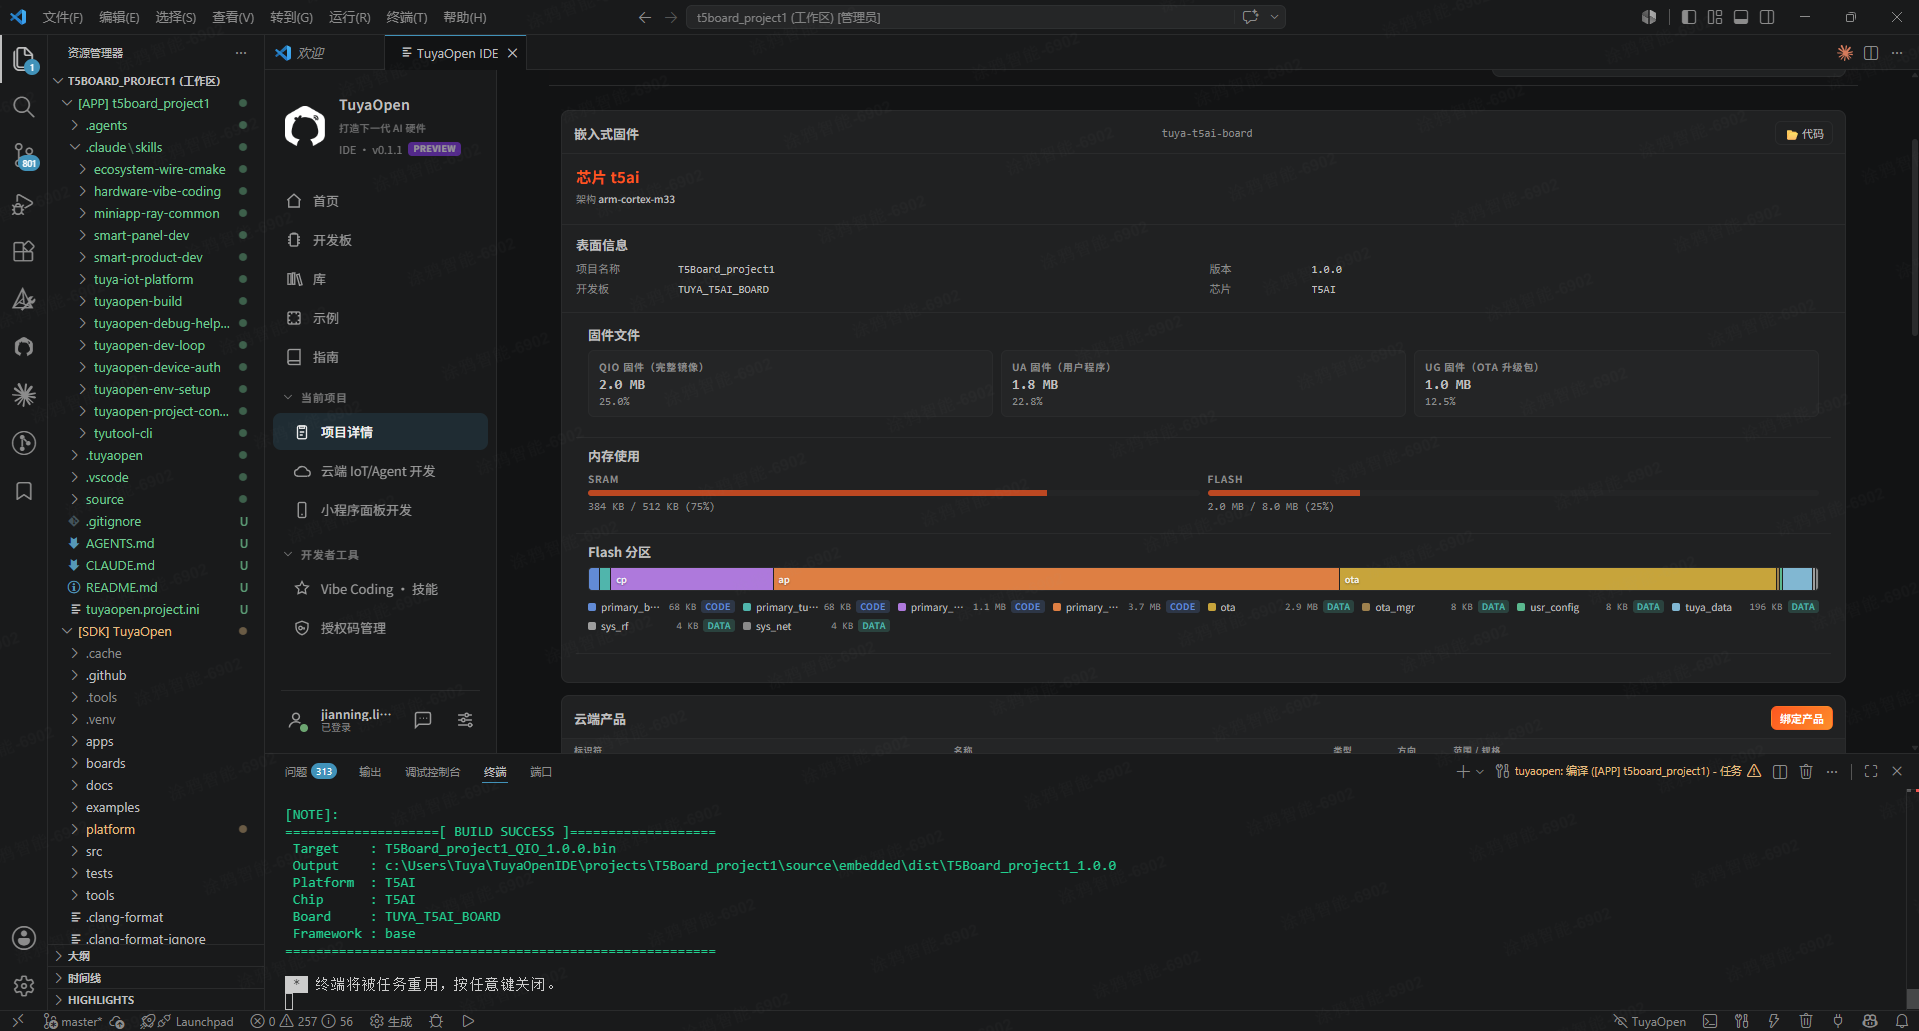Open the GitHub icon in activity bar
The width and height of the screenshot is (1919, 1031).
(x=24, y=347)
